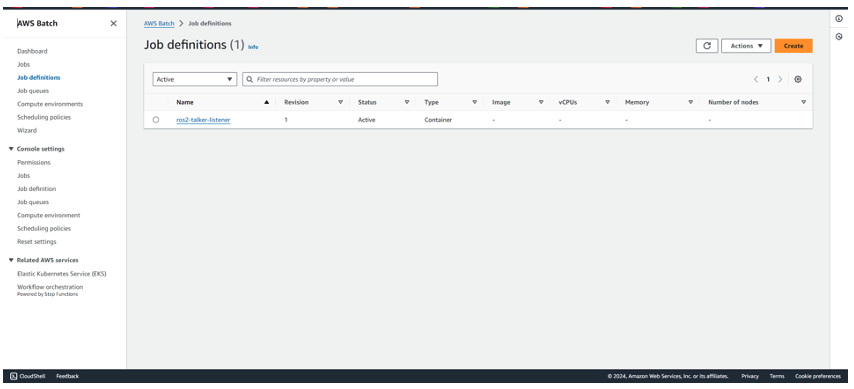Open Job queues under Console settings
This screenshot has height=389, width=854.
tap(33, 202)
